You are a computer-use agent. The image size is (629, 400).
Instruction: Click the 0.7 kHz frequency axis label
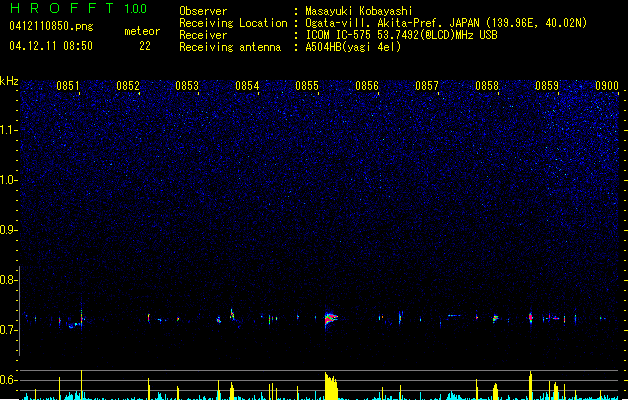pyautogui.click(x=8, y=330)
